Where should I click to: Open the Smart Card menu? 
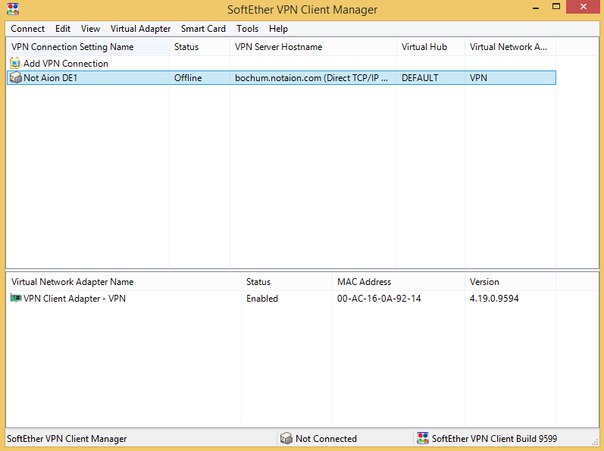click(x=203, y=29)
